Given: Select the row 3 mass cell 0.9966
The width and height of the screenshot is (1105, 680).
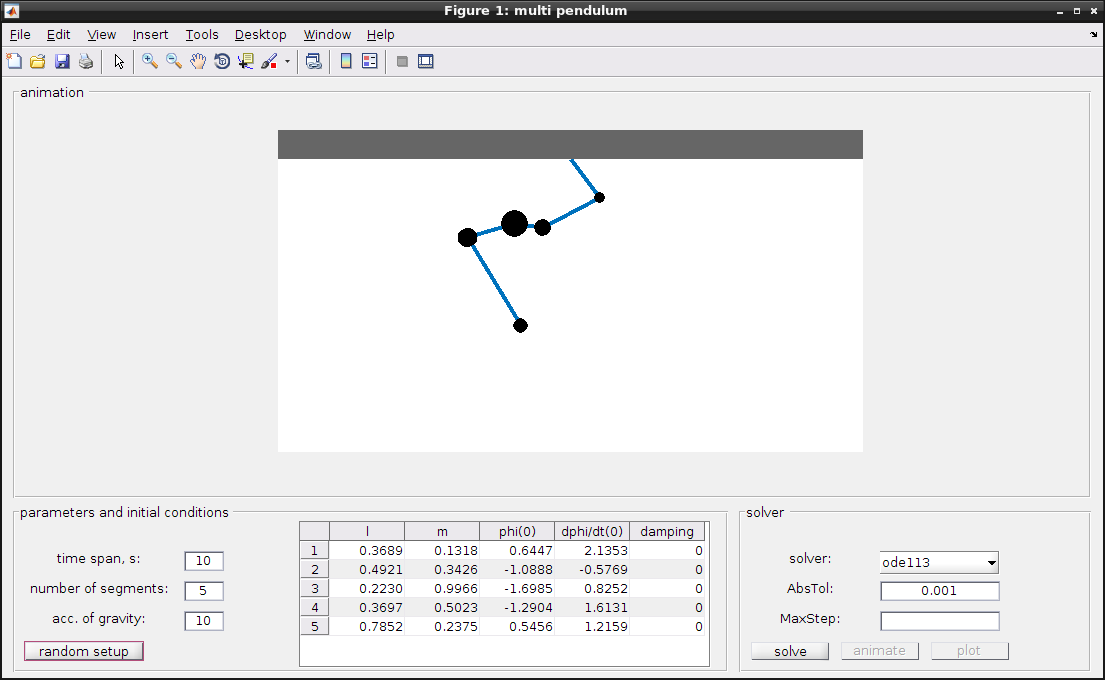Looking at the screenshot, I should tap(442, 588).
